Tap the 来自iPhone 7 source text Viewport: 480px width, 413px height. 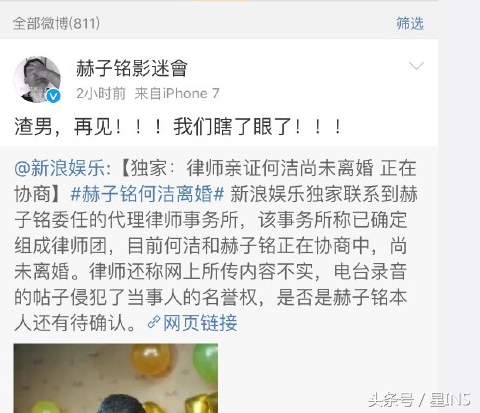177,93
